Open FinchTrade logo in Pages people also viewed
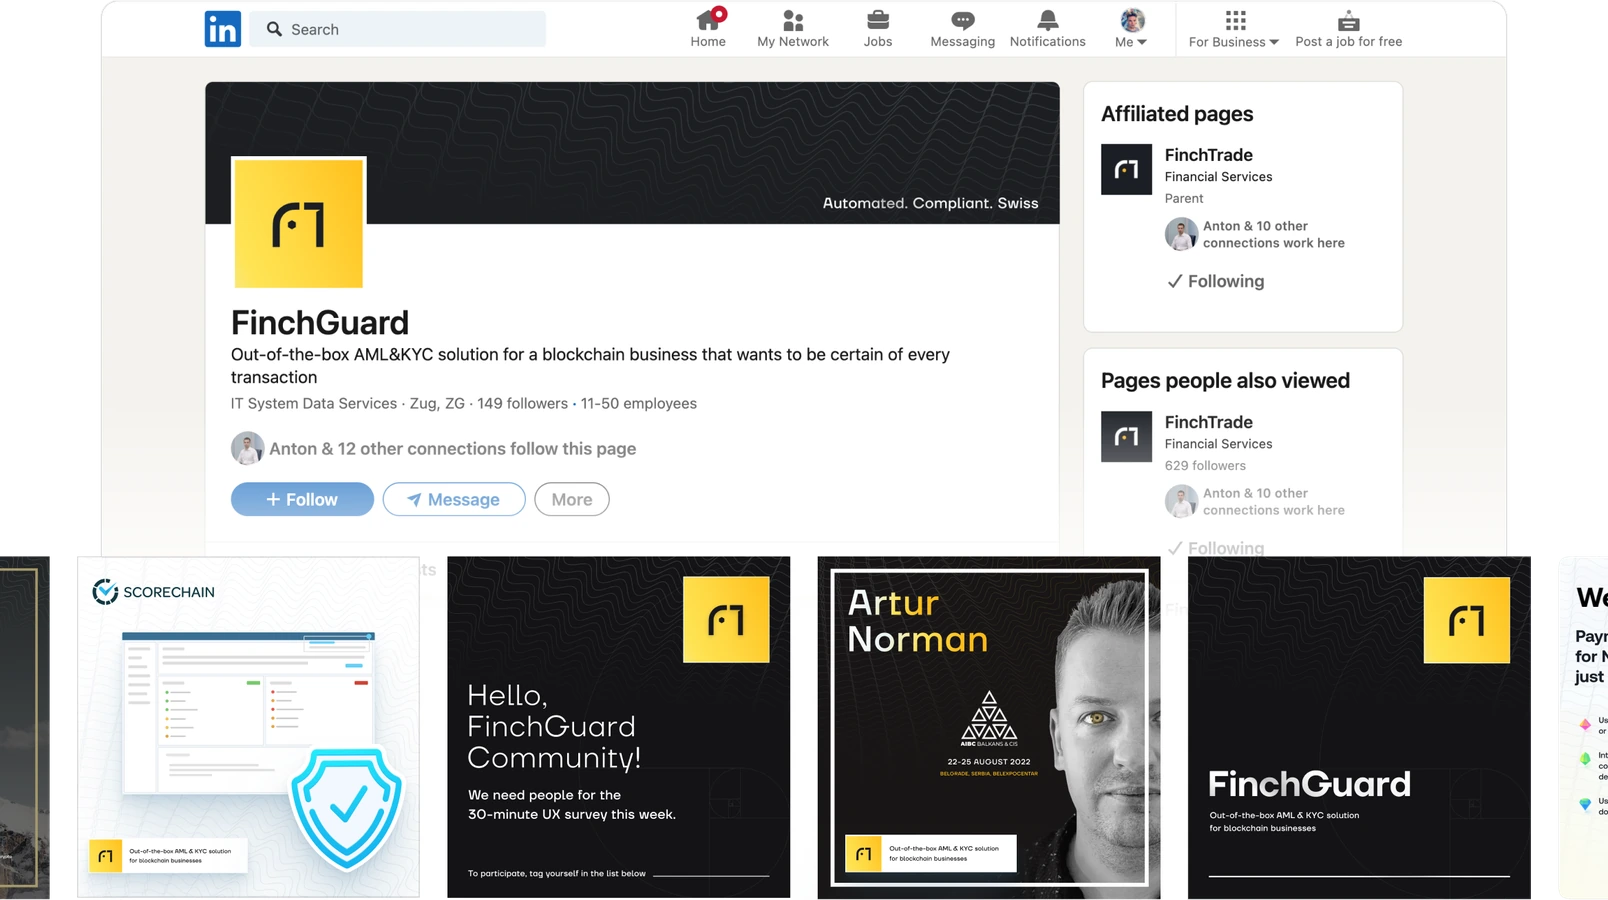Screen dimensions: 1608x900 (1126, 436)
